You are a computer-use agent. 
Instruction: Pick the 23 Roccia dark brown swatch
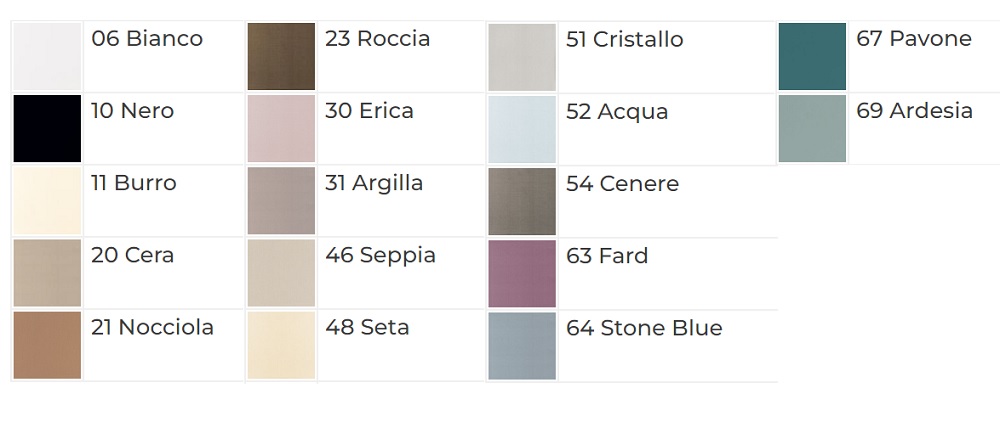pos(281,56)
